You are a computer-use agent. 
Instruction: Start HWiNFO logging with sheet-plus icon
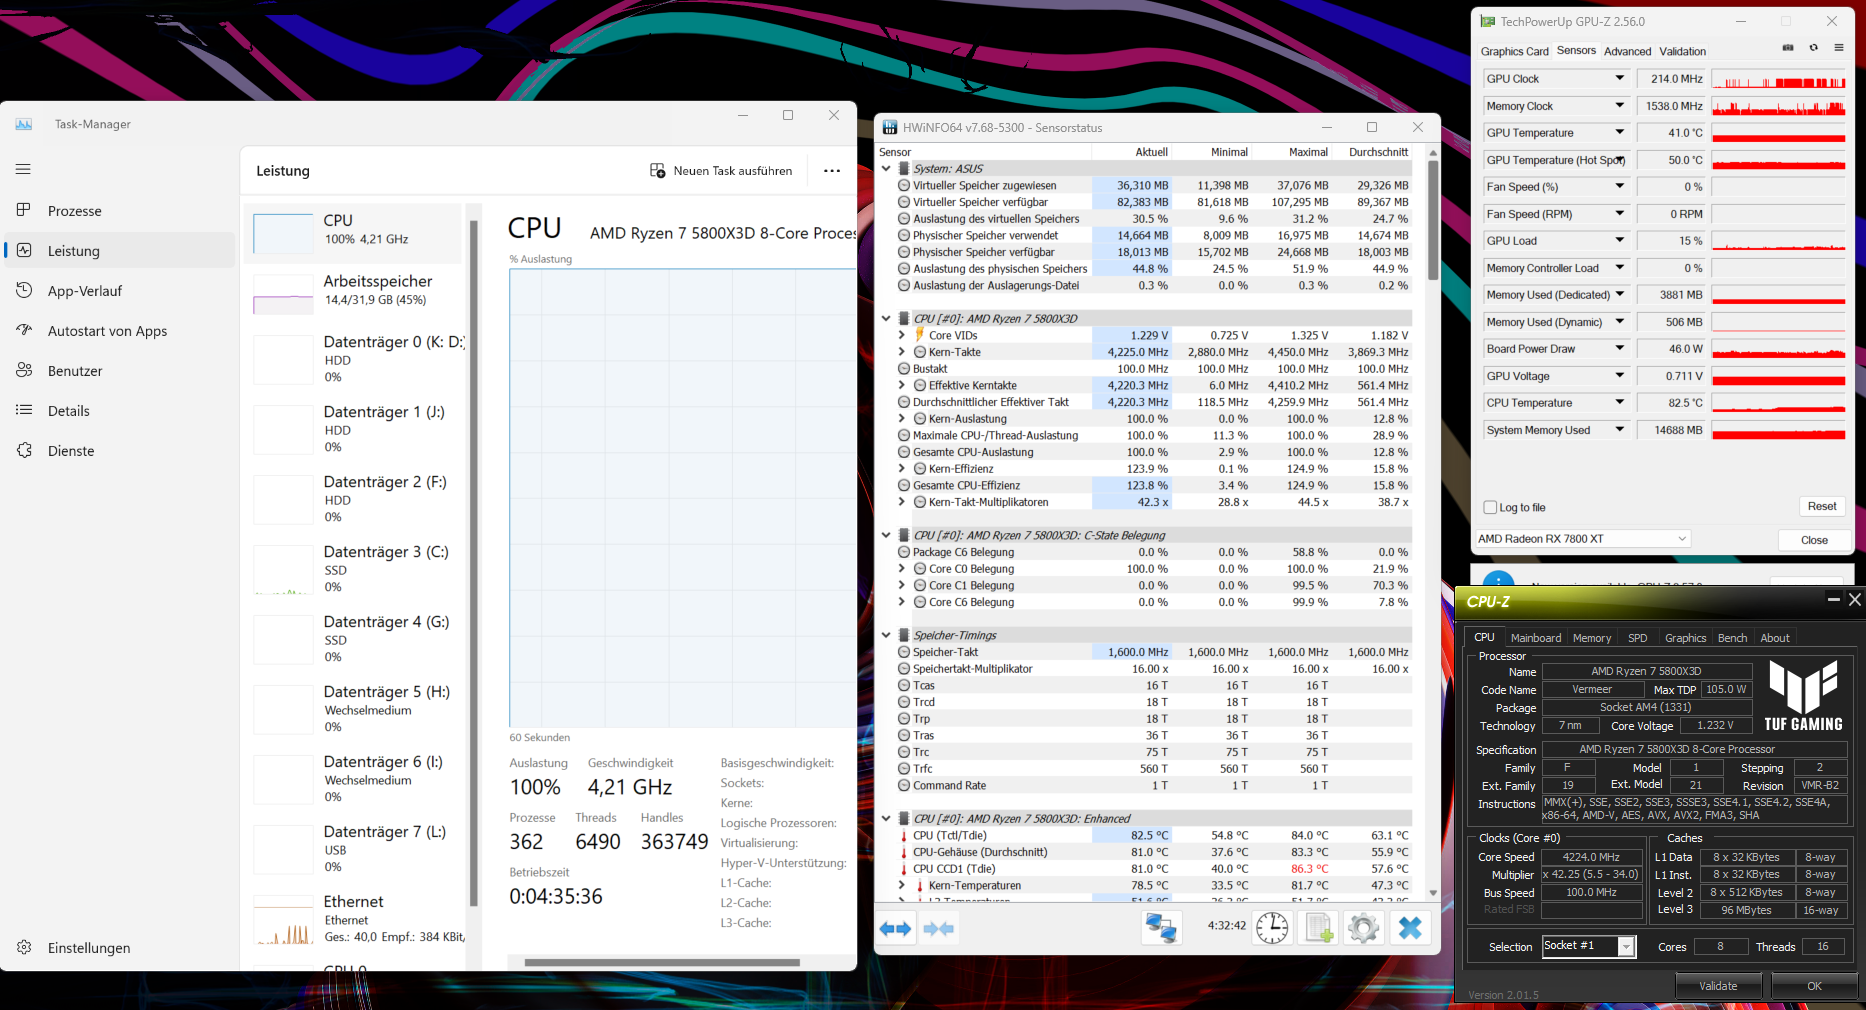pos(1318,928)
